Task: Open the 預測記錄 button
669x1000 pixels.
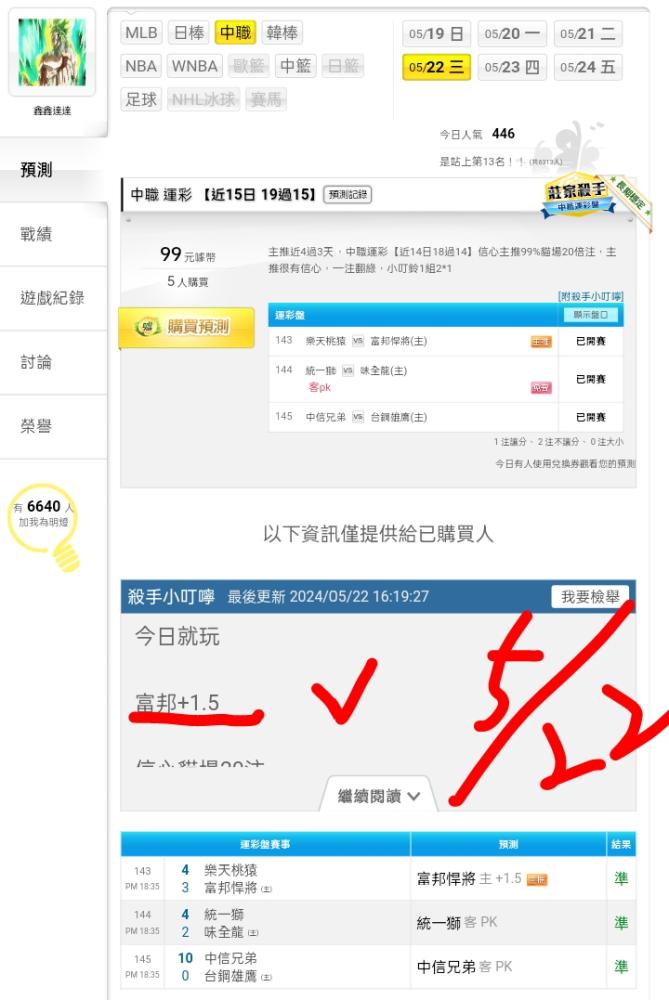Action: (348, 195)
